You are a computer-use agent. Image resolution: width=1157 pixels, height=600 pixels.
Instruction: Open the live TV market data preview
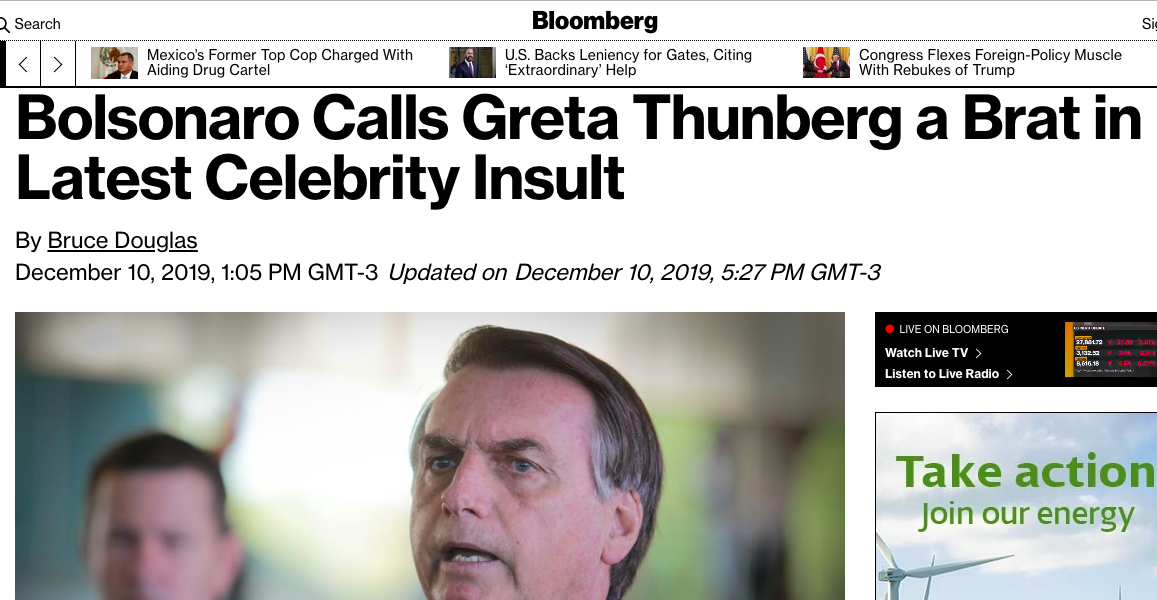click(1110, 349)
